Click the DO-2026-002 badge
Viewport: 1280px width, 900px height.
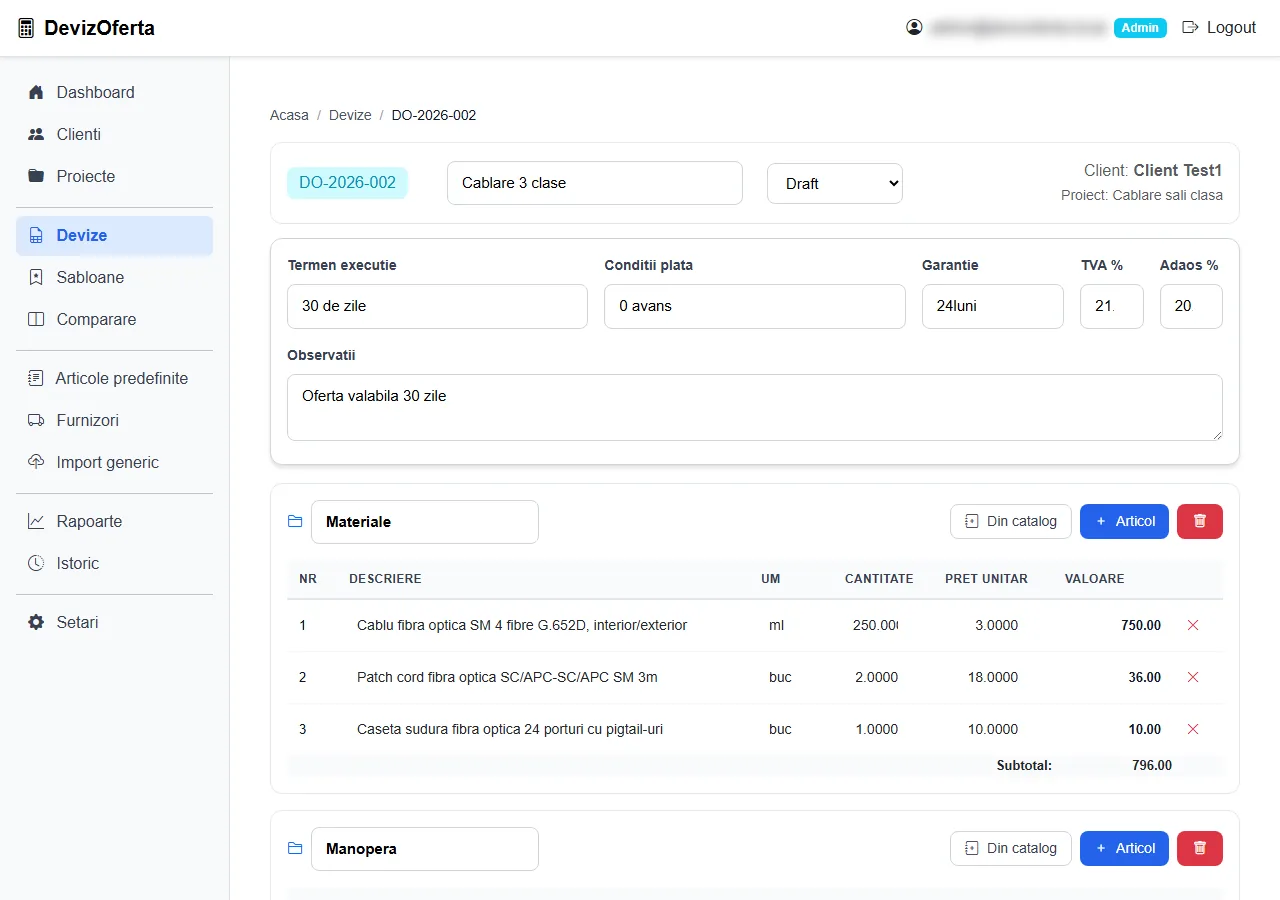(x=347, y=183)
